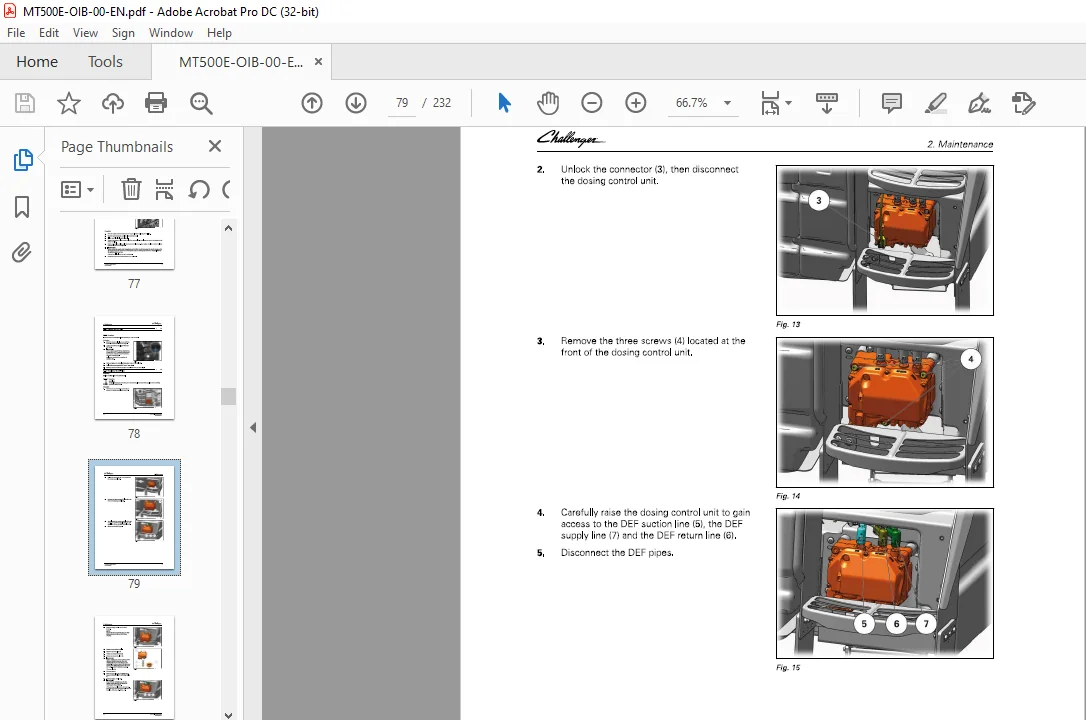Go to next page arrow
The width and height of the screenshot is (1086, 720).
click(356, 103)
